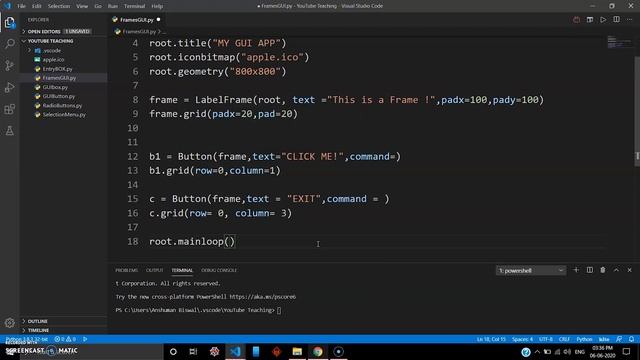Viewport: 640px width, 360px height.
Task: Open Windows Task View on taskbar
Action: tap(193, 351)
